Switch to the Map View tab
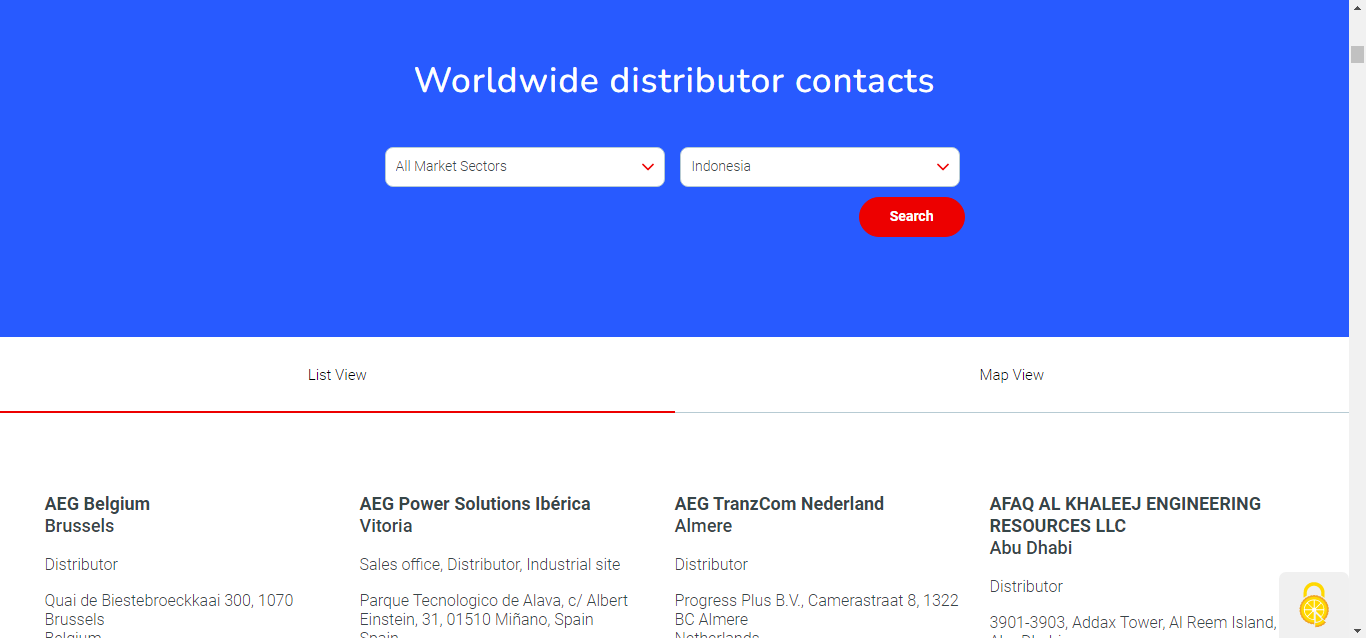The width and height of the screenshot is (1366, 638). coord(1012,375)
